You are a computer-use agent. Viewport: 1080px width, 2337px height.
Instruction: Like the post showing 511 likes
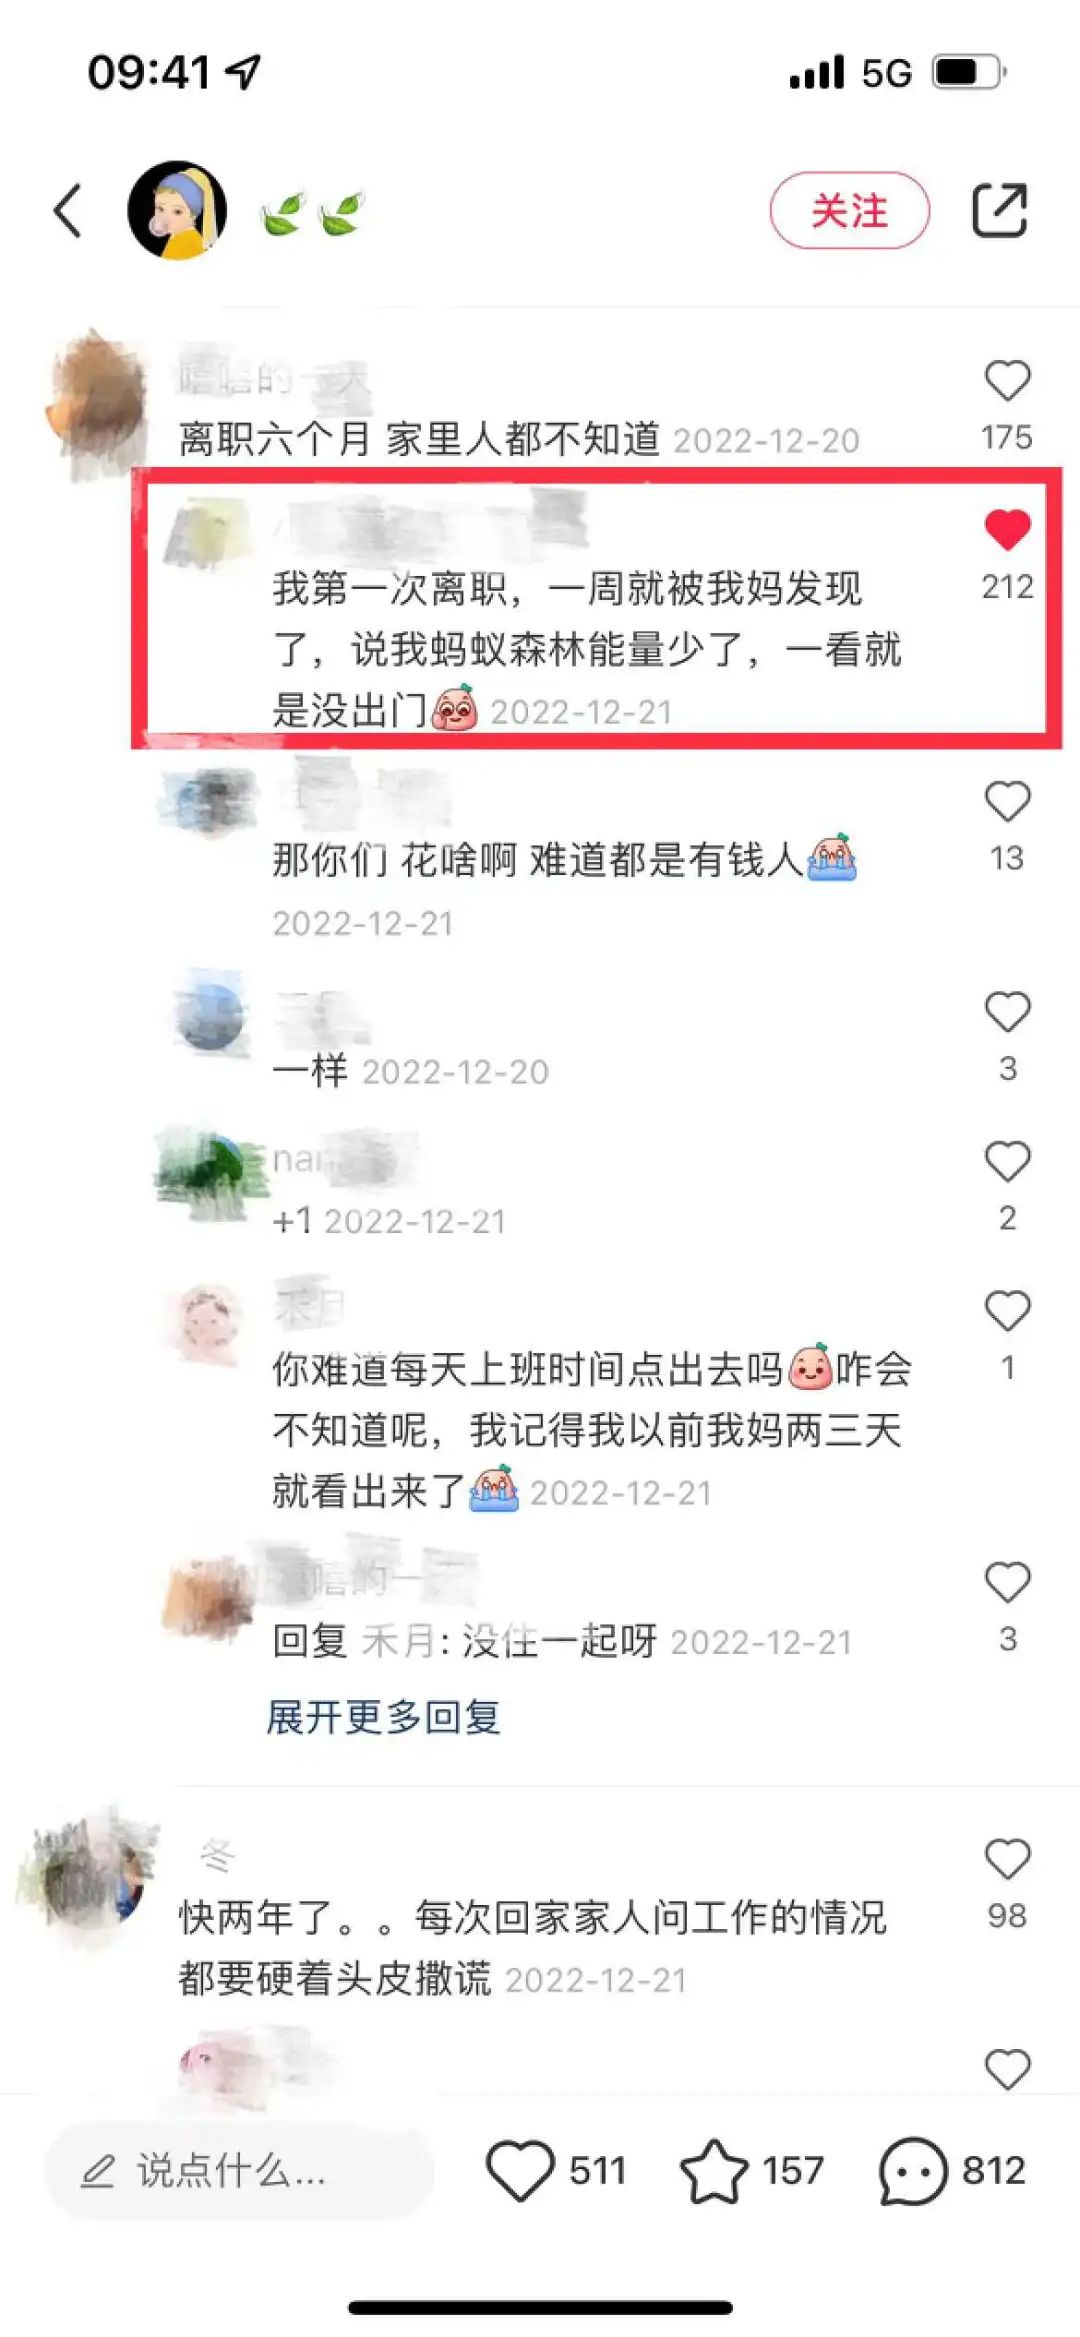520,2170
